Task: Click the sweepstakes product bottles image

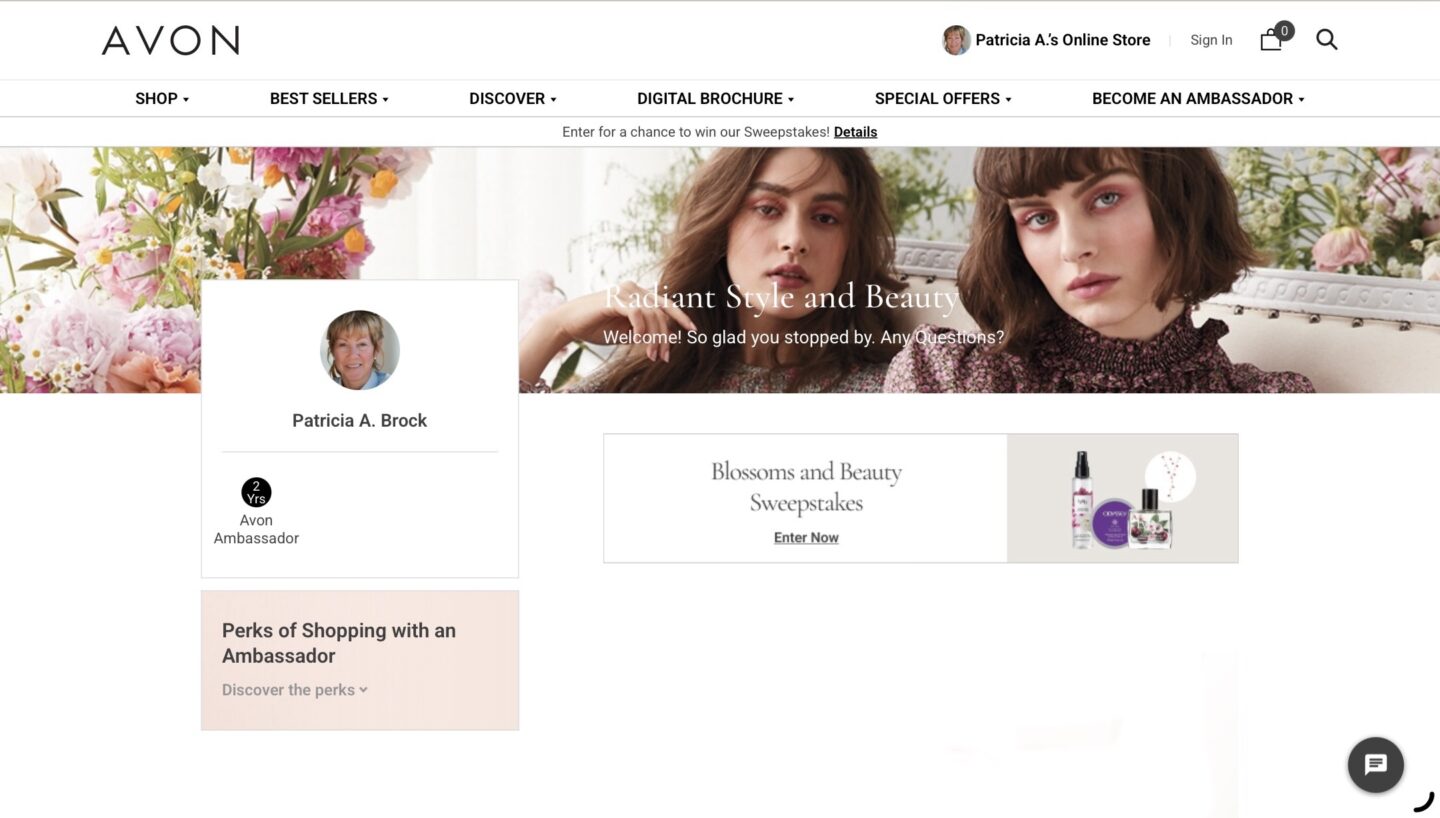Action: [1122, 498]
